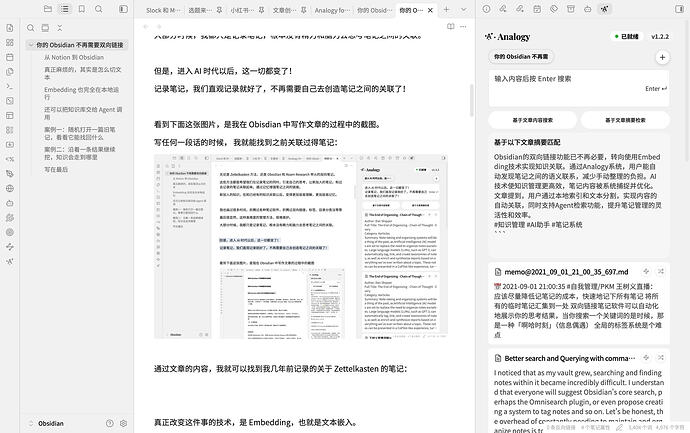Navigate back with the left arrow

pyautogui.click(x=146, y=26)
